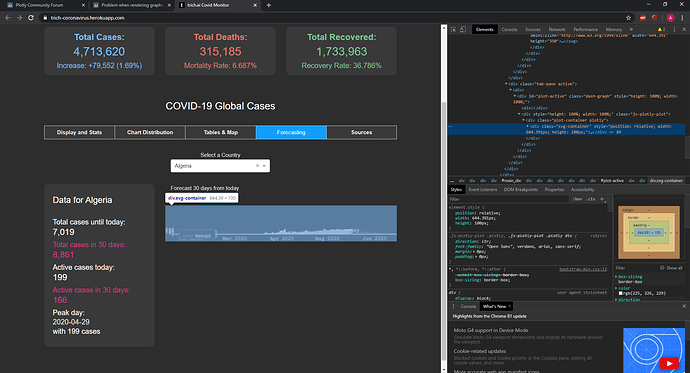Image resolution: width=690 pixels, height=373 pixels.
Task: Open the DevTools Memory panel
Action: pyautogui.click(x=613, y=29)
